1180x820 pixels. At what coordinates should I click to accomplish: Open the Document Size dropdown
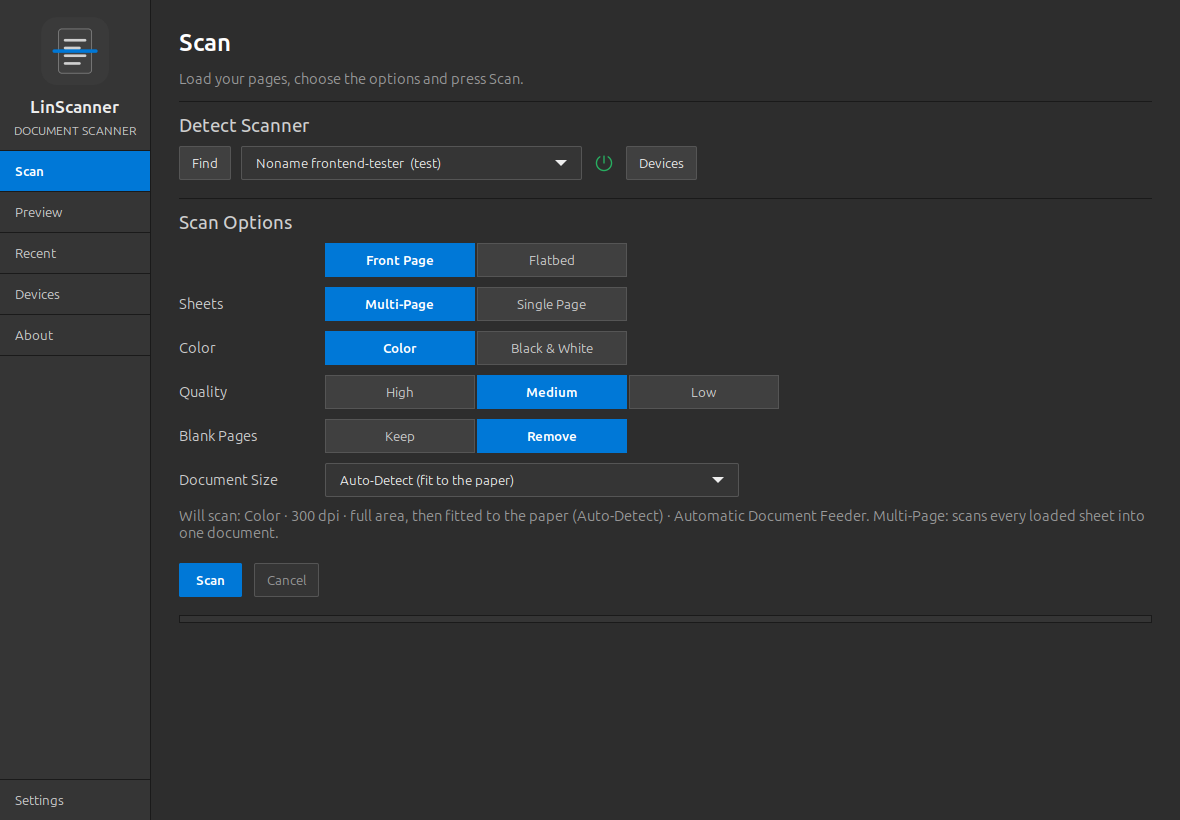[x=531, y=480]
